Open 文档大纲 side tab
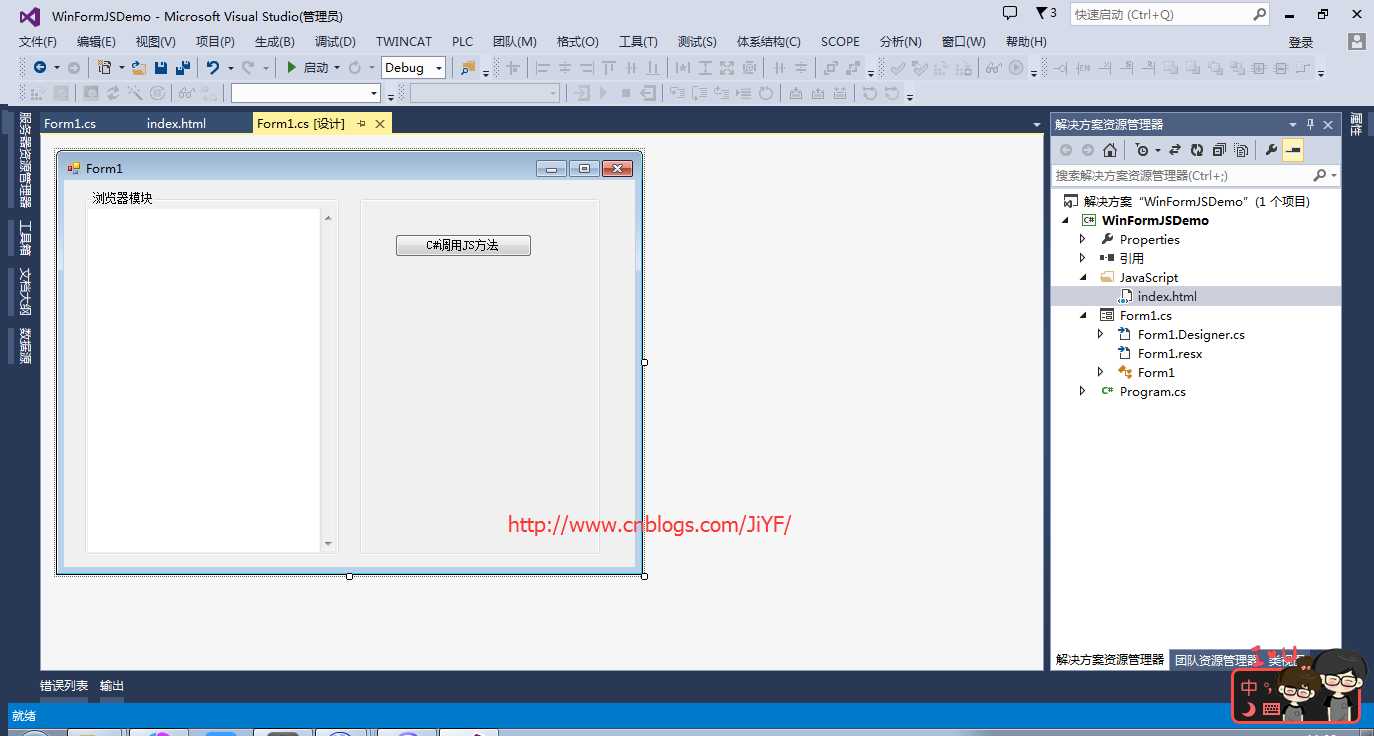Image resolution: width=1374 pixels, height=736 pixels. tap(25, 292)
